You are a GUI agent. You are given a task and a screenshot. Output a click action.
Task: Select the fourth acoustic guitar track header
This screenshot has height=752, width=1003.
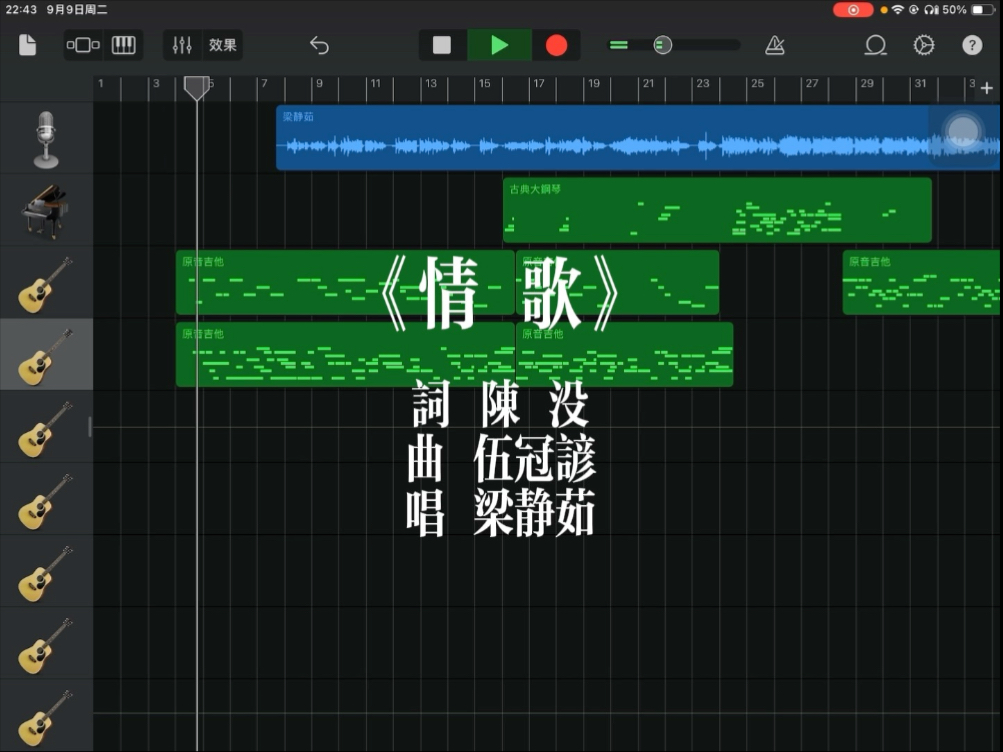[46, 499]
